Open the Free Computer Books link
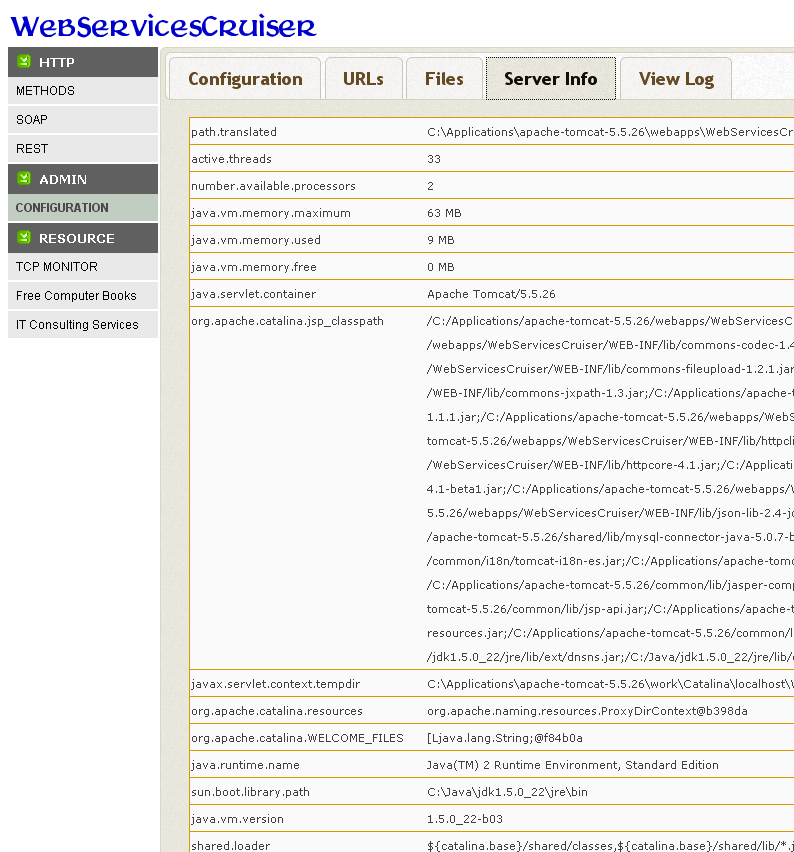Viewport: 794px width, 852px height. pos(83,296)
